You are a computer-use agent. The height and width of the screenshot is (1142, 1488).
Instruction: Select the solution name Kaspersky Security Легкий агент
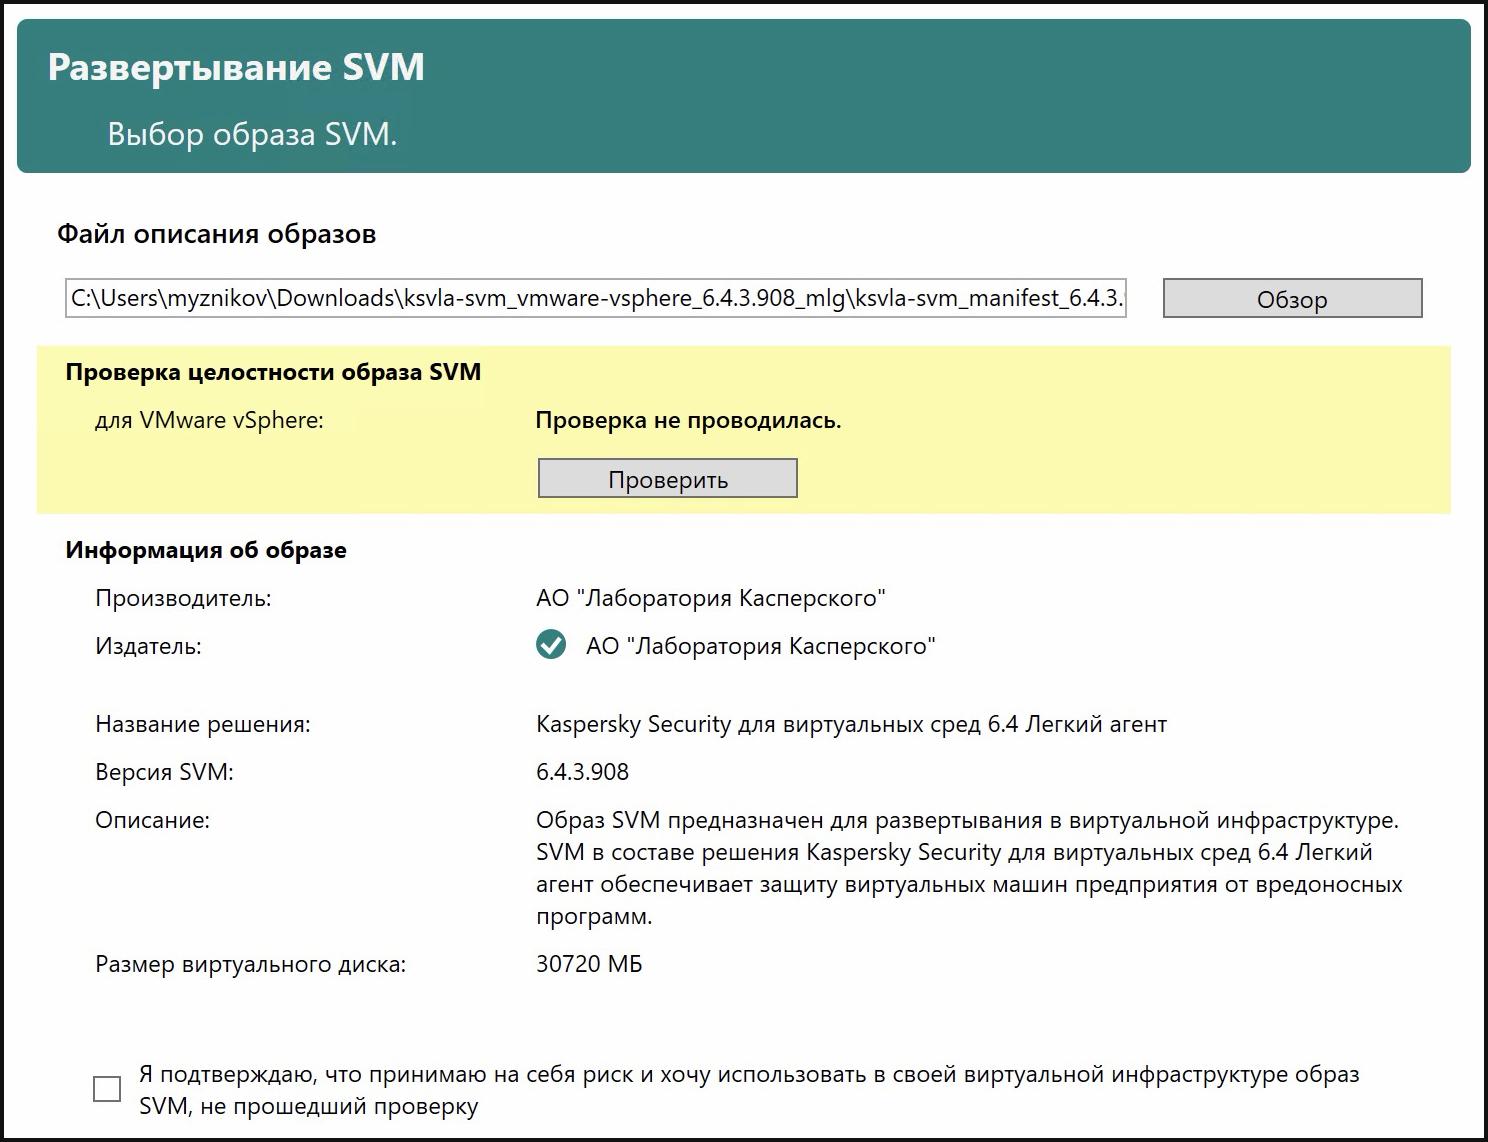pos(851,724)
